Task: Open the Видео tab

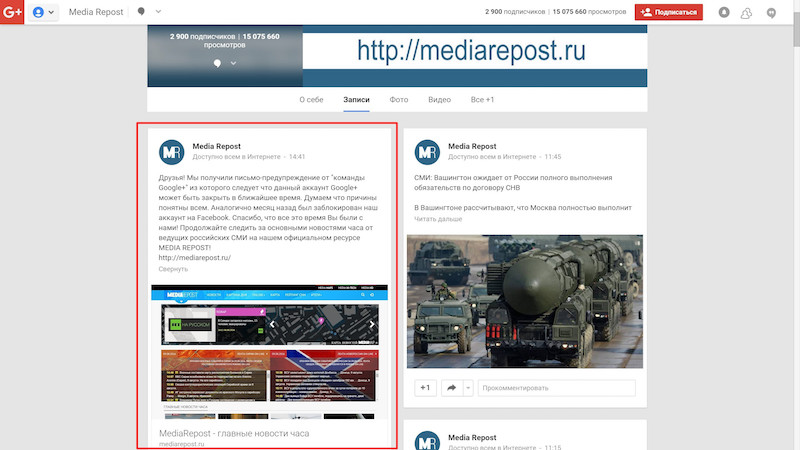Action: 439,99
